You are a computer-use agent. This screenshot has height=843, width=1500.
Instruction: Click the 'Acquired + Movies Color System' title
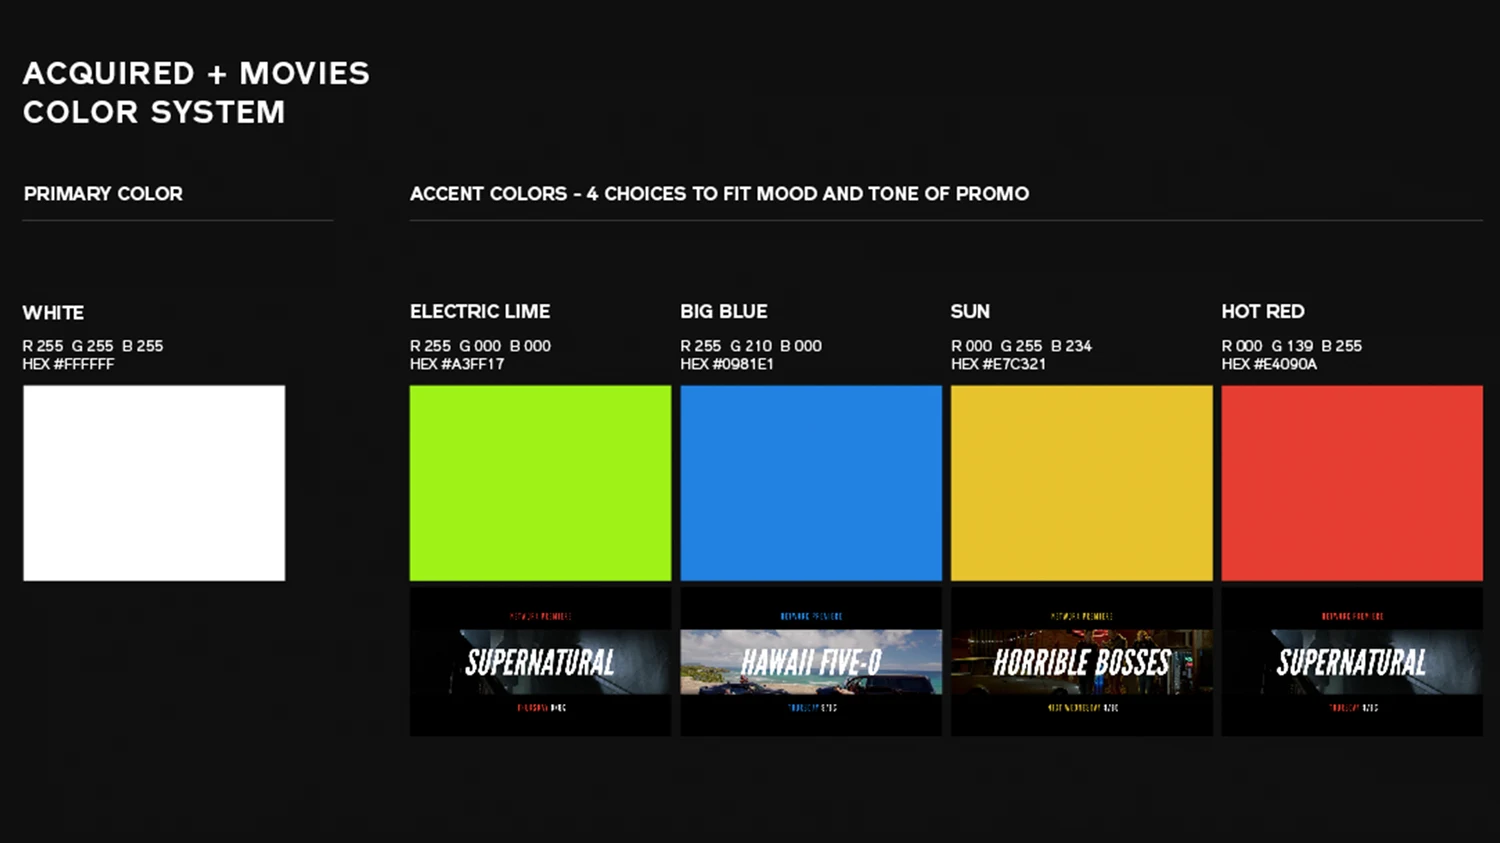pyautogui.click(x=196, y=92)
